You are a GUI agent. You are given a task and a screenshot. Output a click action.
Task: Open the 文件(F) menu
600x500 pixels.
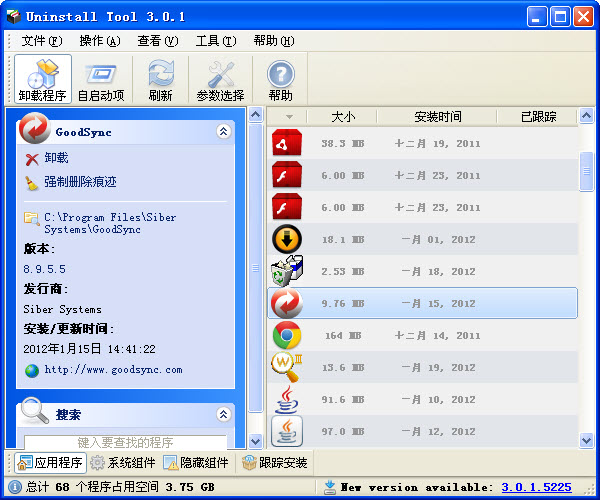coord(42,41)
